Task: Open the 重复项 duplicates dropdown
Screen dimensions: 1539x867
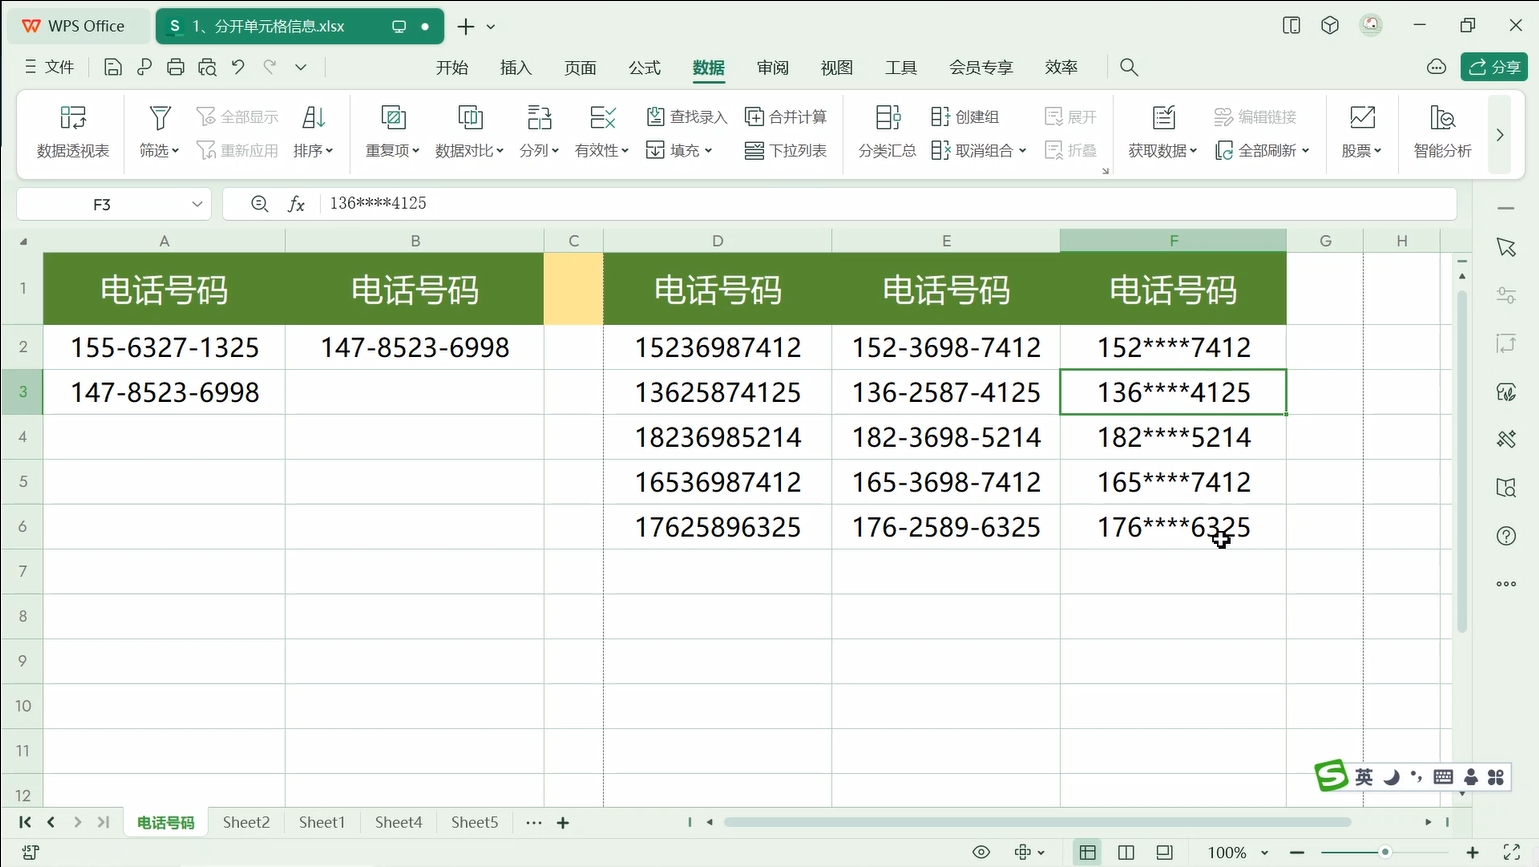Action: click(393, 132)
